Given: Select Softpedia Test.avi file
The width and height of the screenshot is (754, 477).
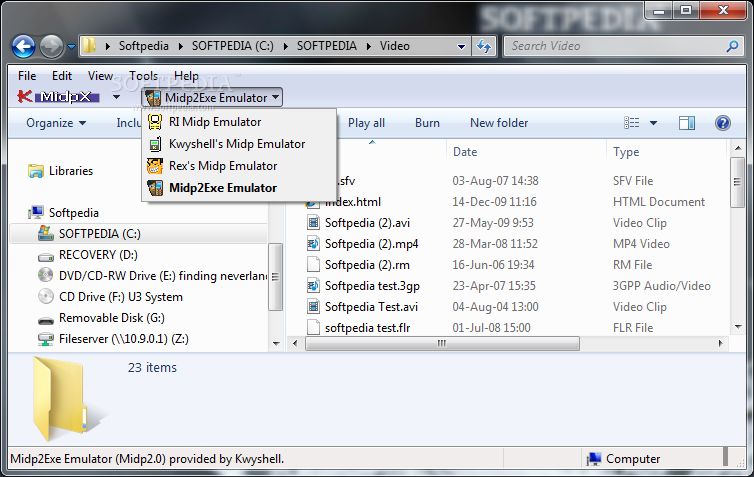Looking at the screenshot, I should pos(371,307).
